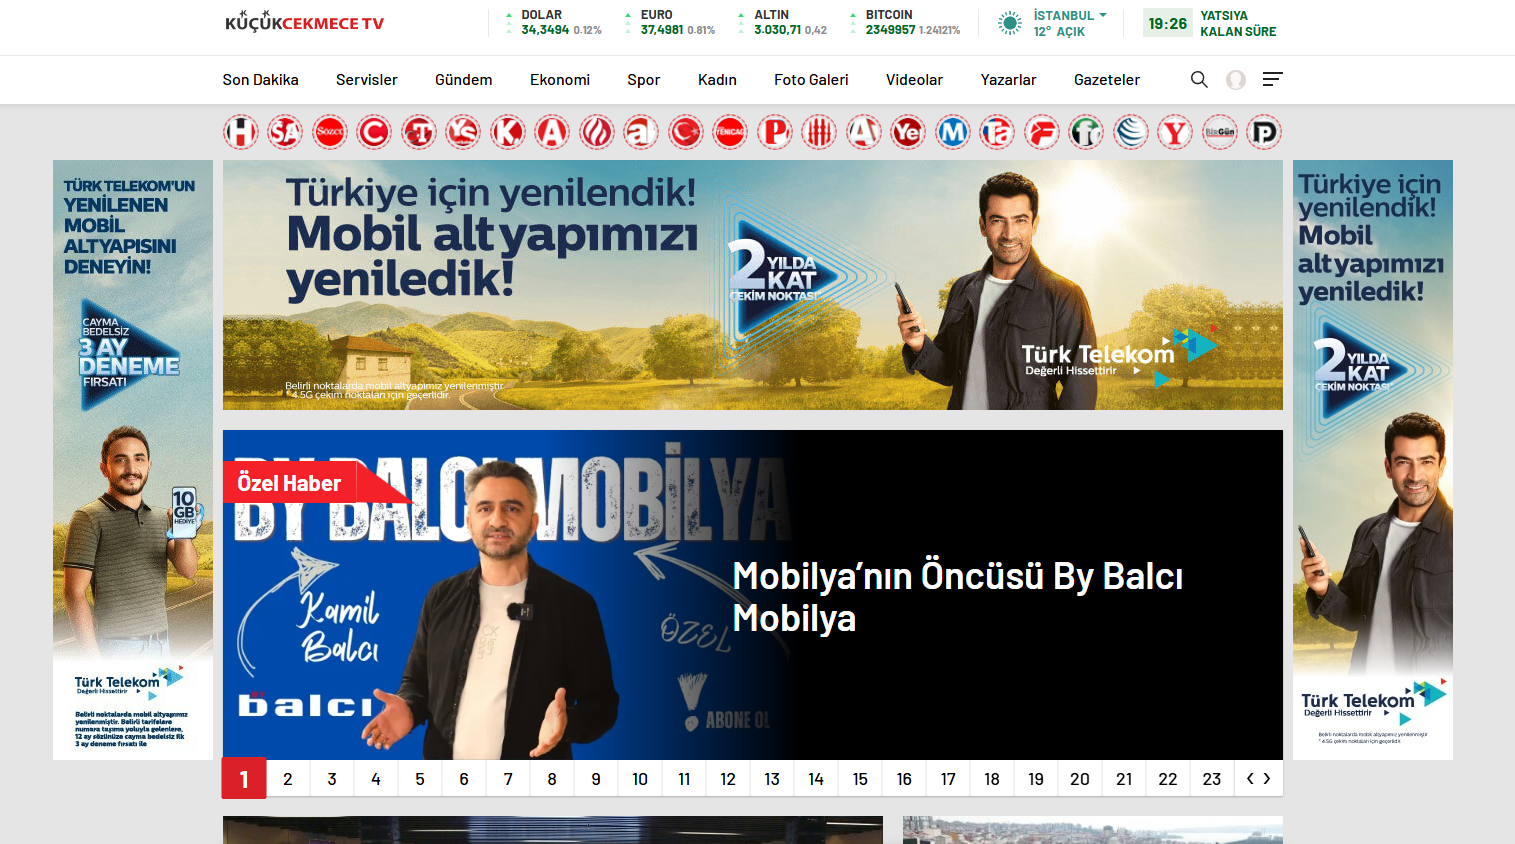Viewport: 1515px width, 844px height.
Task: Click the EURO exchange rate
Action: 669,23
